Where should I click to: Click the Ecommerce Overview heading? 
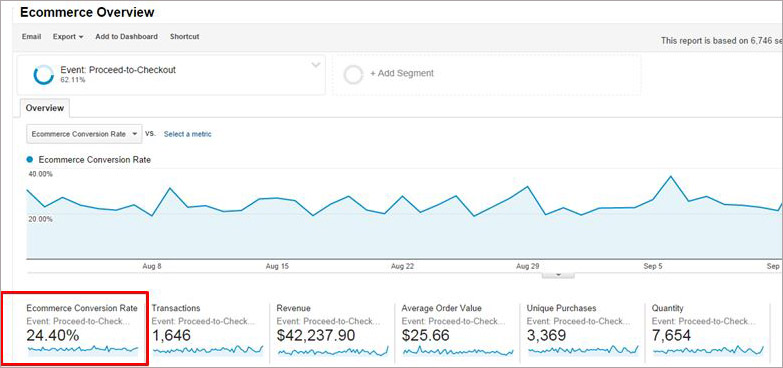click(x=87, y=12)
